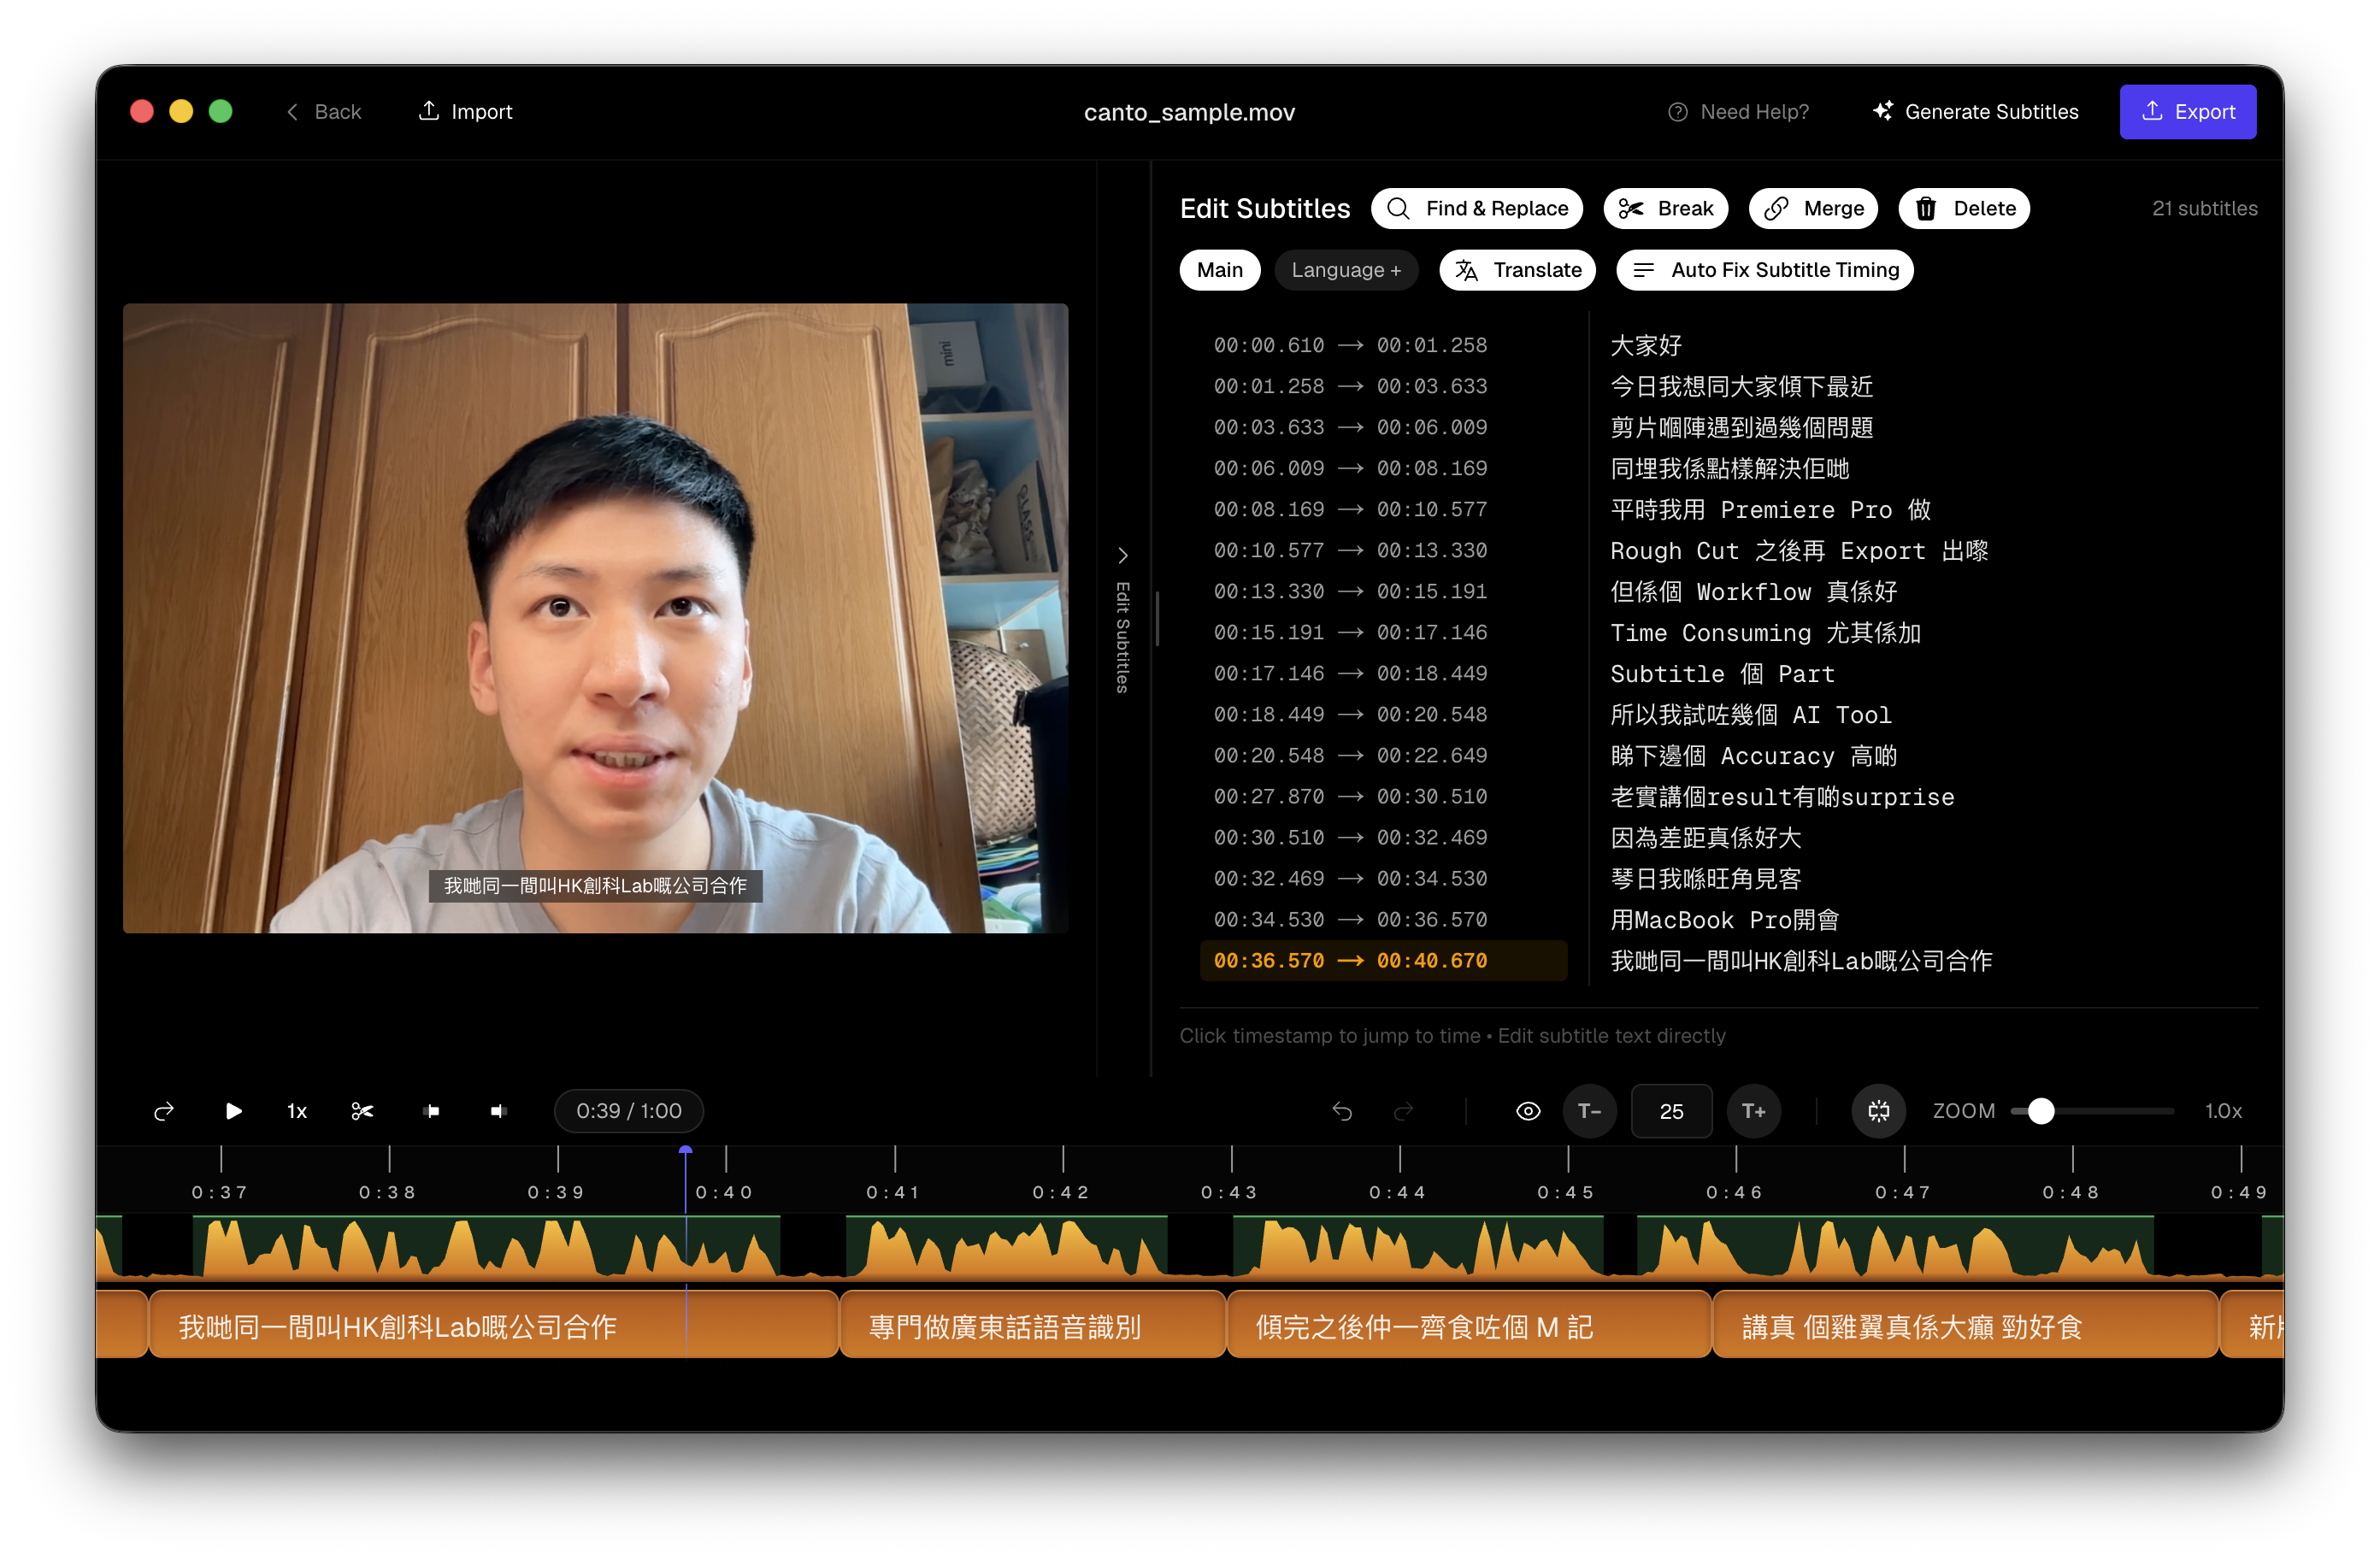Image resolution: width=2380 pixels, height=1559 pixels.
Task: Collapse the Edit Subtitles panel chevron
Action: pyautogui.click(x=1123, y=555)
